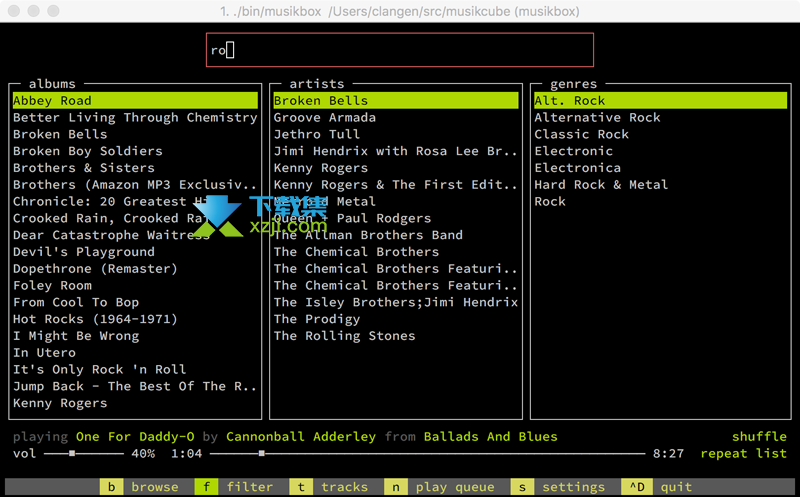Click the n play queue shortcut key
Image resolution: width=800 pixels, height=497 pixels.
396,487
